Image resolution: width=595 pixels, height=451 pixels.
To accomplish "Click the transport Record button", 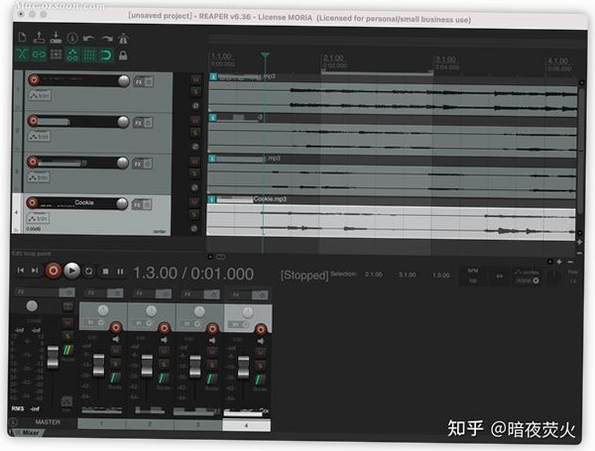I will pyautogui.click(x=54, y=270).
